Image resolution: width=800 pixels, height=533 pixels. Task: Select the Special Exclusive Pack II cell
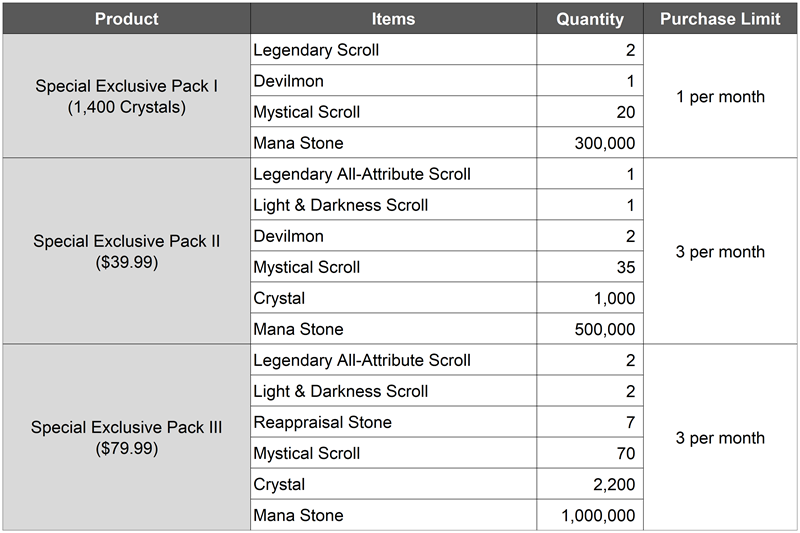[127, 251]
